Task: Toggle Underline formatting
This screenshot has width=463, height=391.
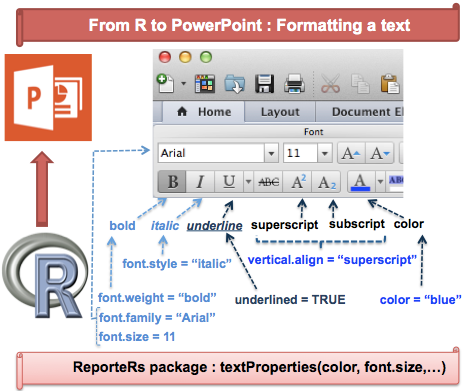Action: point(229,182)
